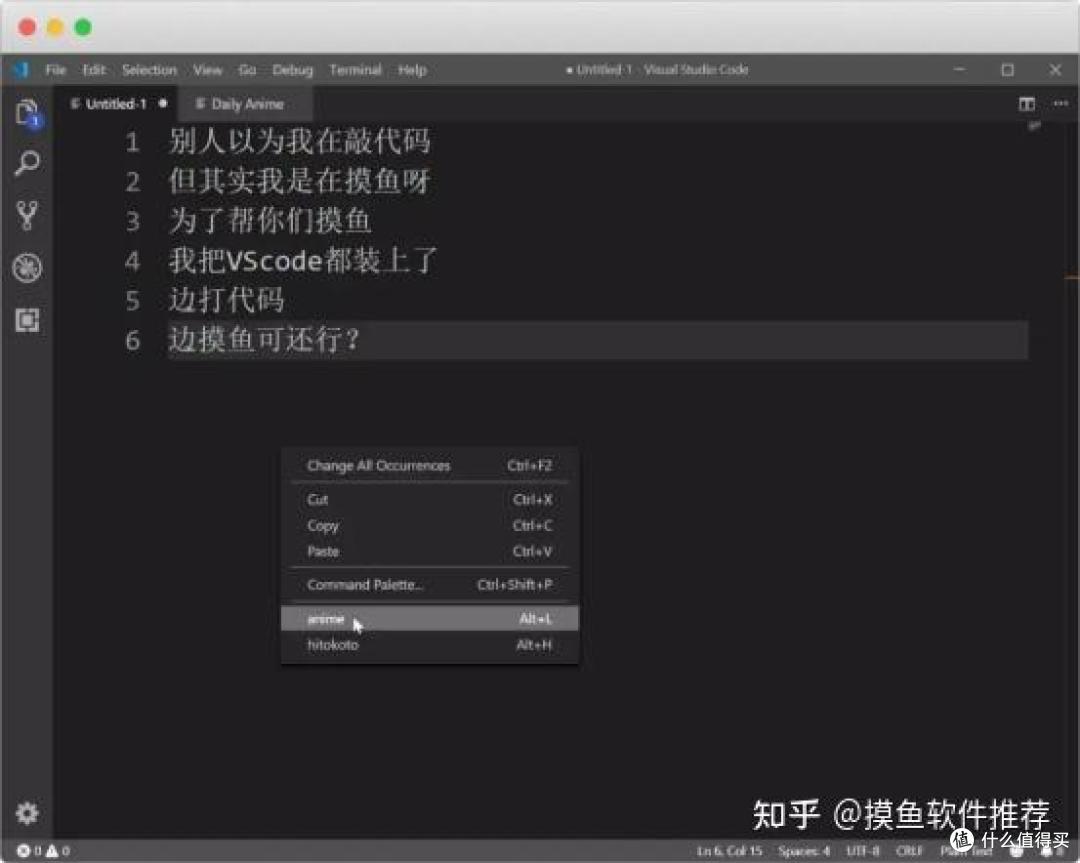Close the VS Code window with X
The image size is (1080, 863).
click(1055, 70)
